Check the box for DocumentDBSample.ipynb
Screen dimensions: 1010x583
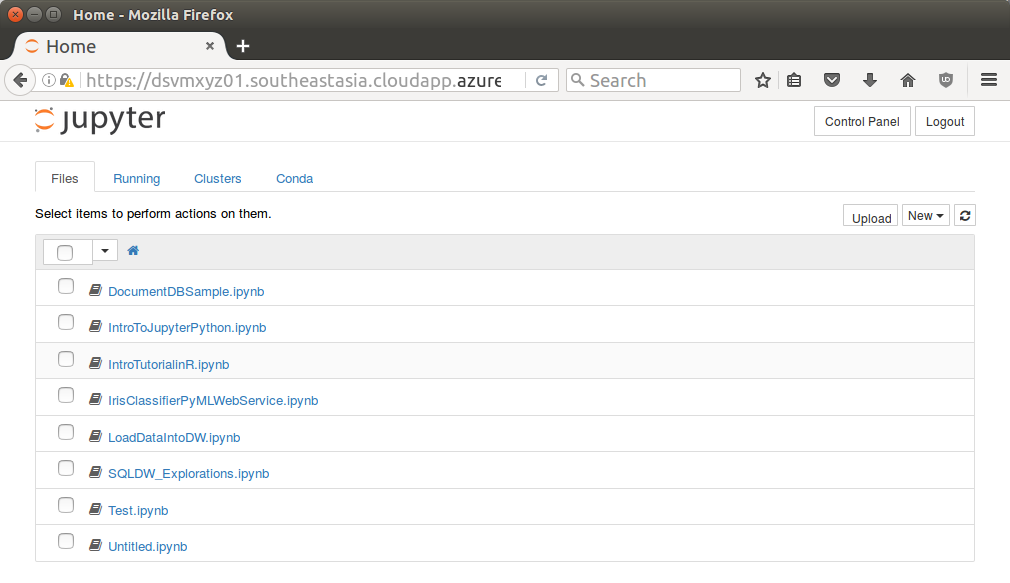click(x=66, y=287)
